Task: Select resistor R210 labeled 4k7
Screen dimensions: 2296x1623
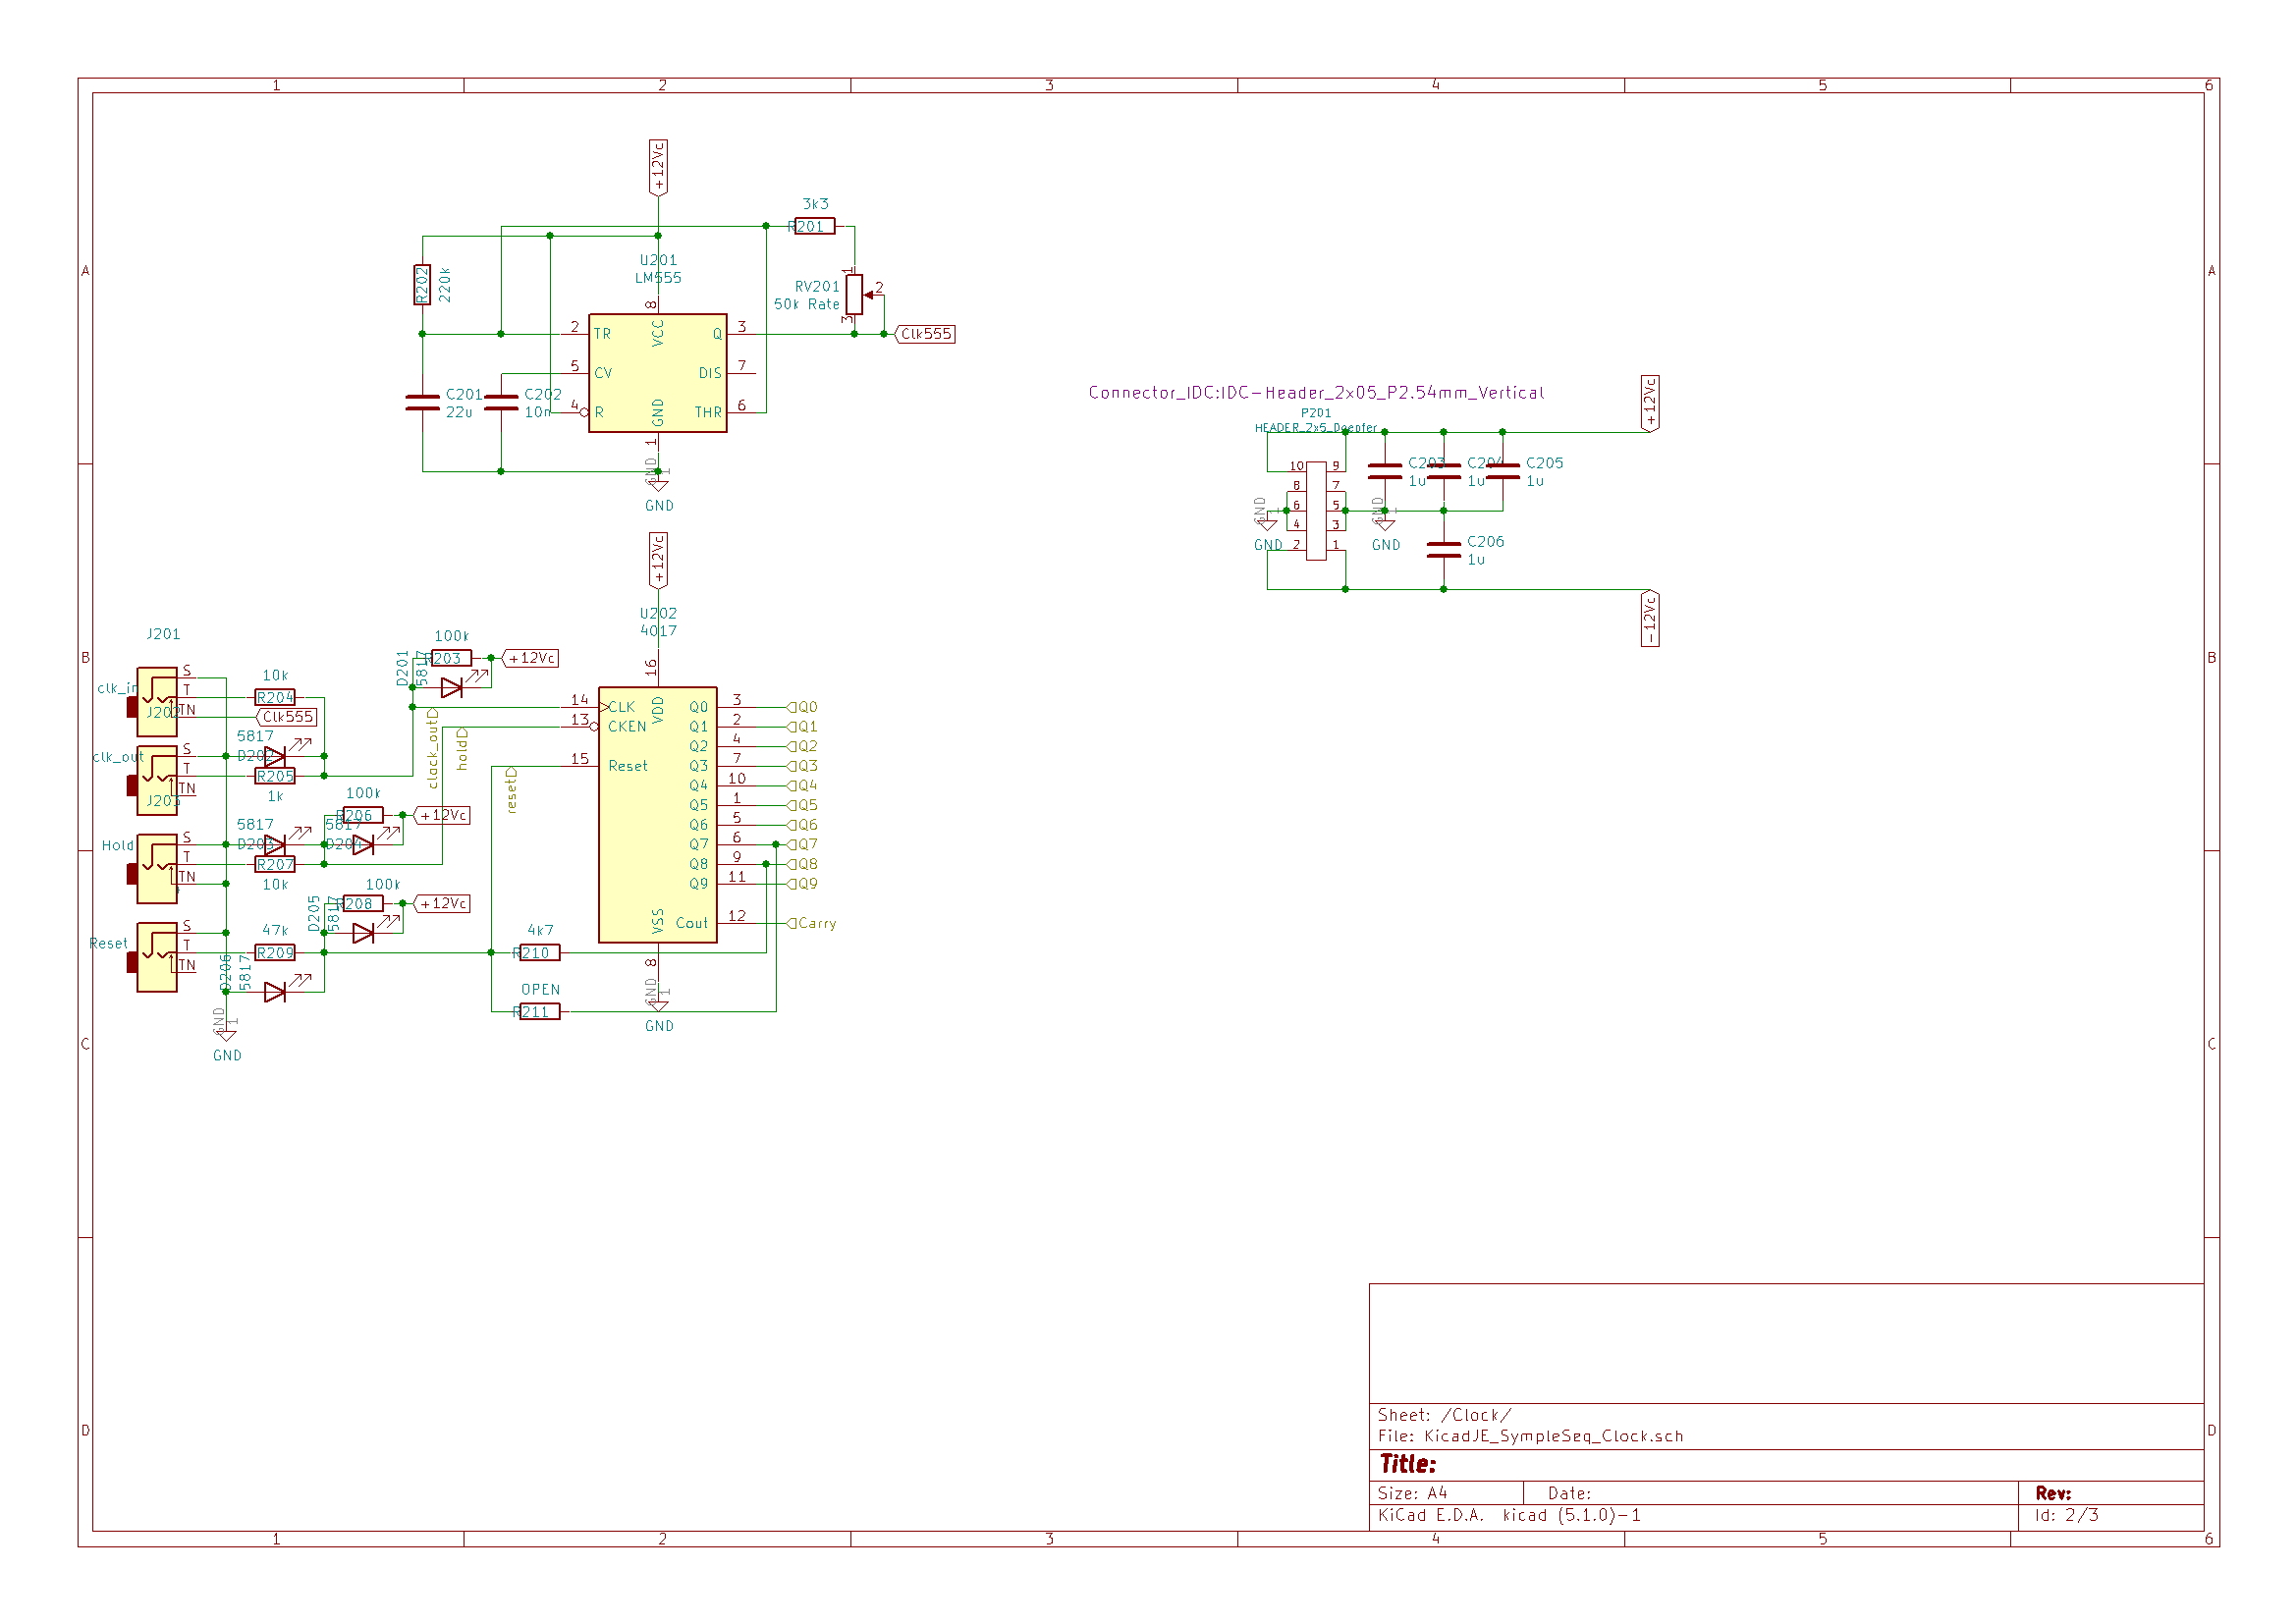Action: tap(539, 953)
